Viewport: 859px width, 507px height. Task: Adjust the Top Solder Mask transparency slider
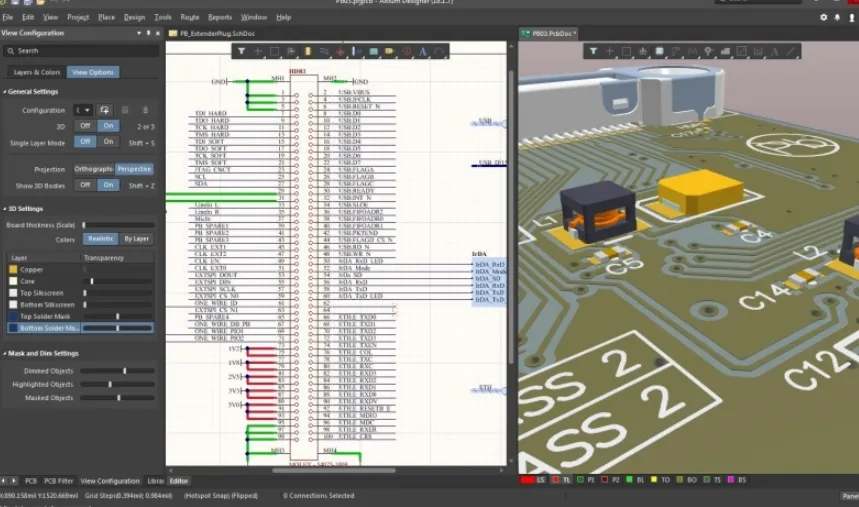pos(118,317)
